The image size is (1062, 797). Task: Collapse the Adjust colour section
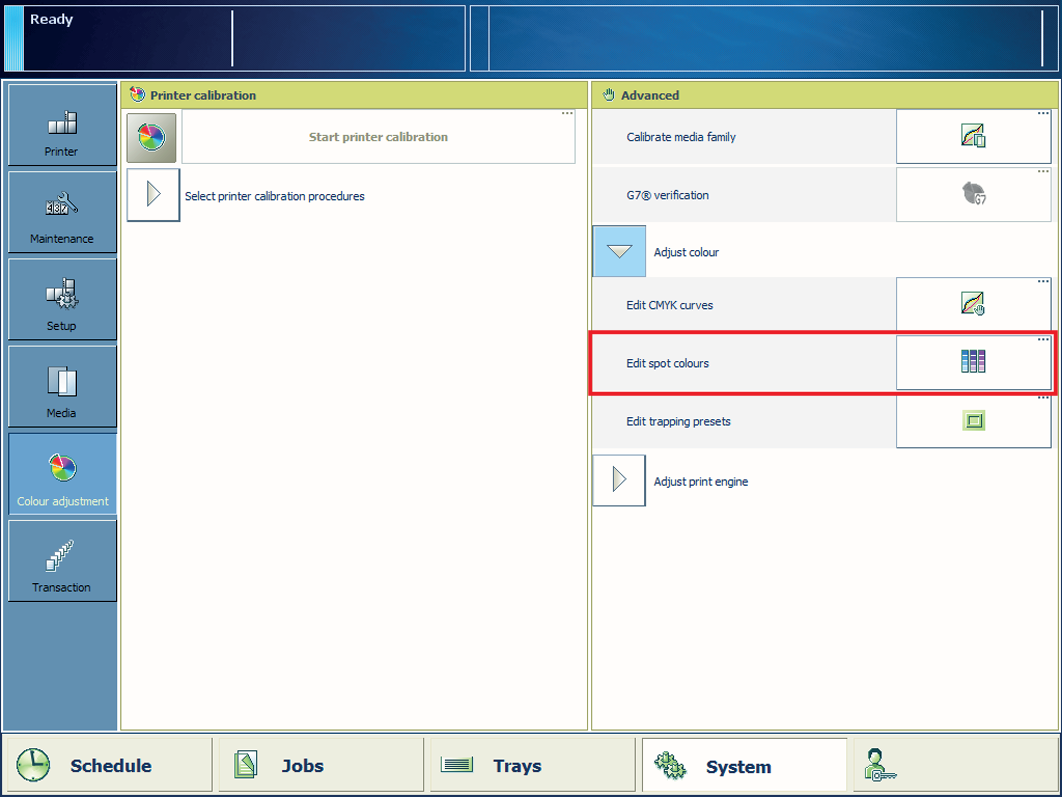point(619,252)
